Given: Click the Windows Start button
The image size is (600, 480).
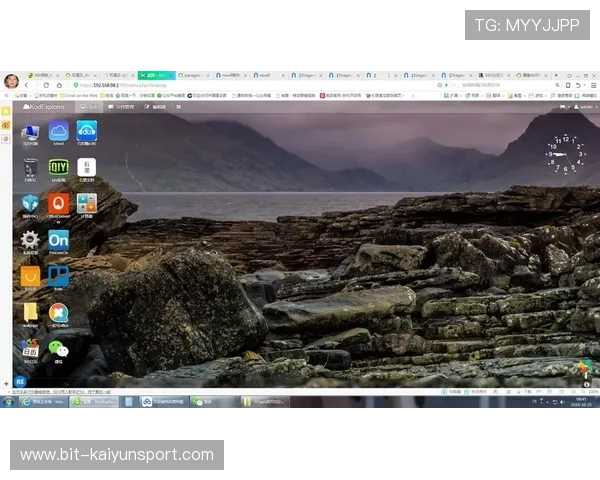Looking at the screenshot, I should [8, 402].
